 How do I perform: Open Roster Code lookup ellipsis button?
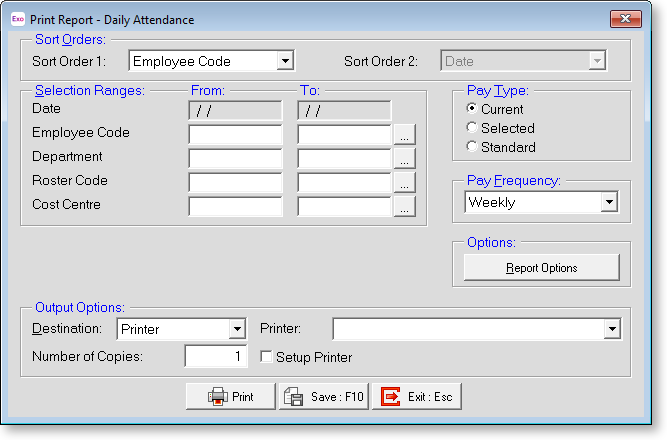(x=404, y=182)
